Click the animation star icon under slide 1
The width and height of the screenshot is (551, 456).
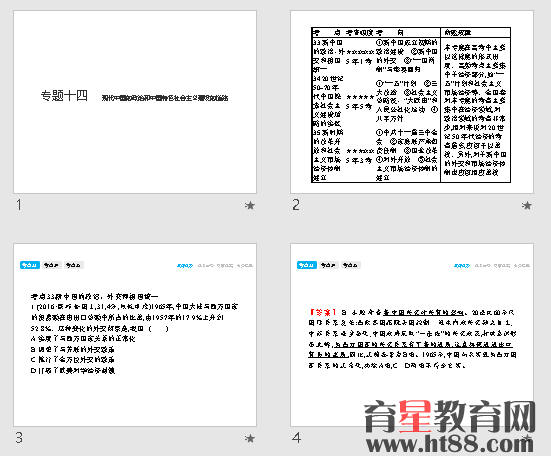coord(249,205)
